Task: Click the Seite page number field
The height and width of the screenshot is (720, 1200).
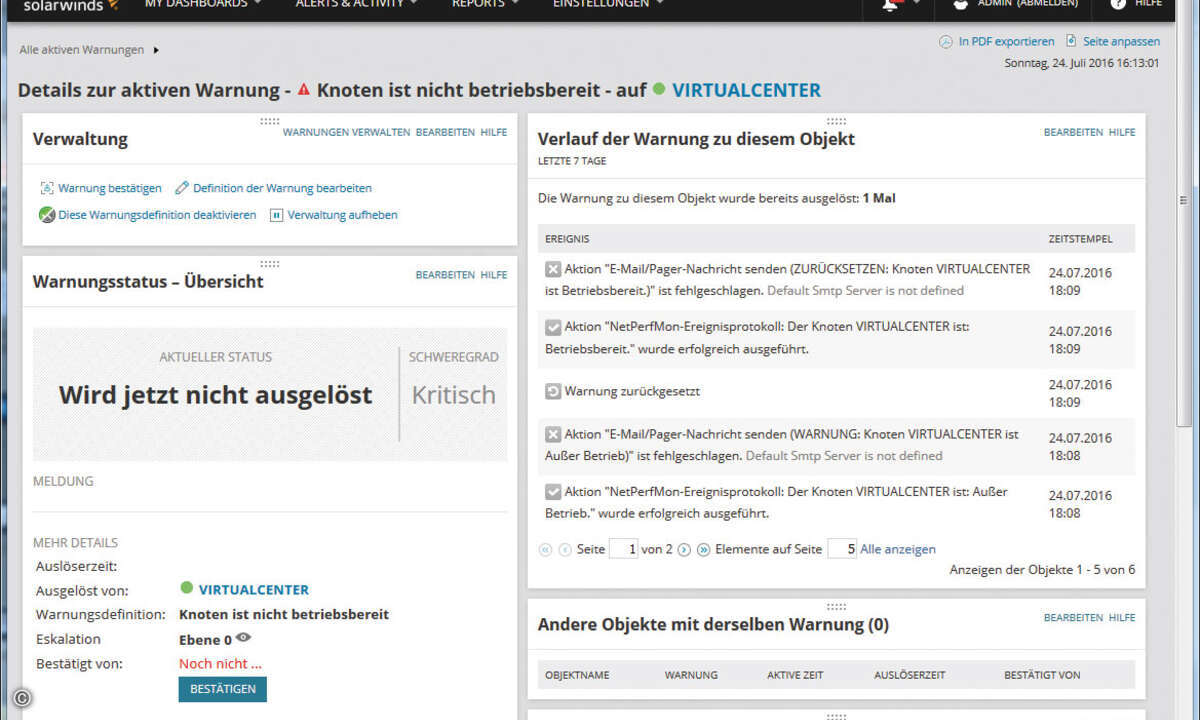Action: (623, 549)
